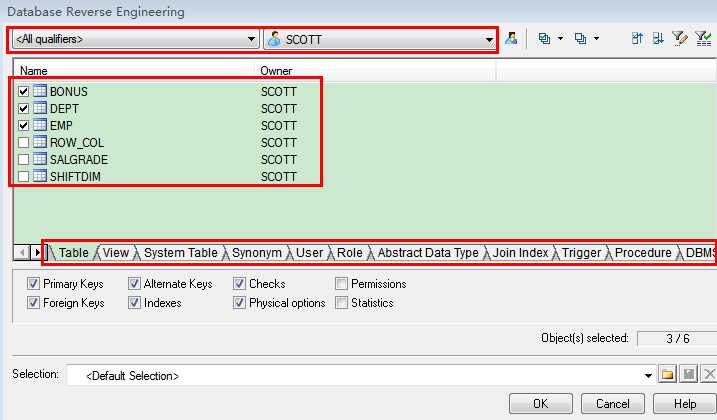
Task: Uncheck the DEPT table checkbox
Action: click(23, 108)
